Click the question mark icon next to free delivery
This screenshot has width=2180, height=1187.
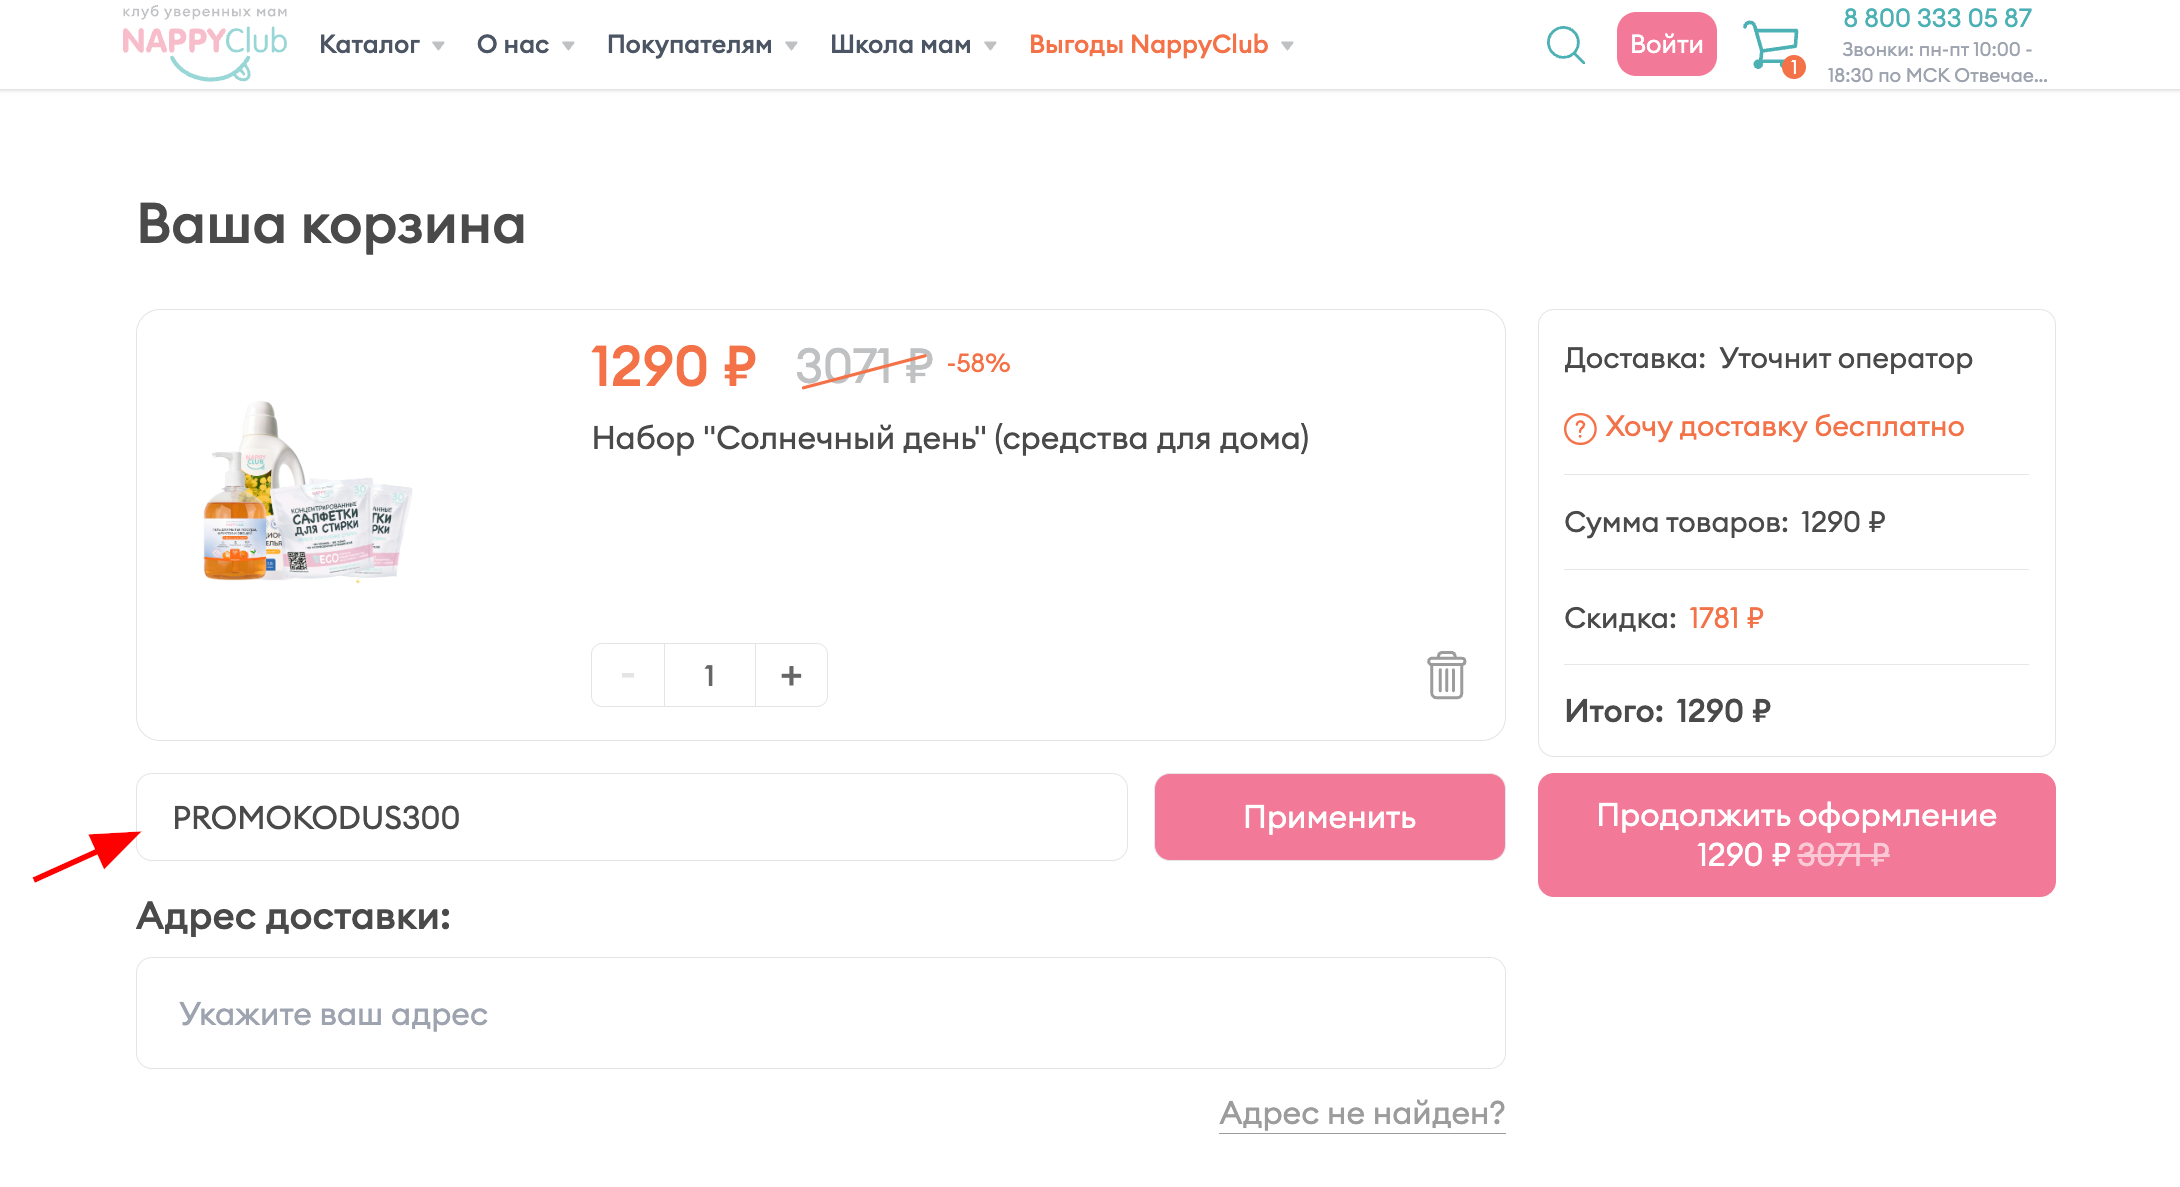[x=1578, y=428]
